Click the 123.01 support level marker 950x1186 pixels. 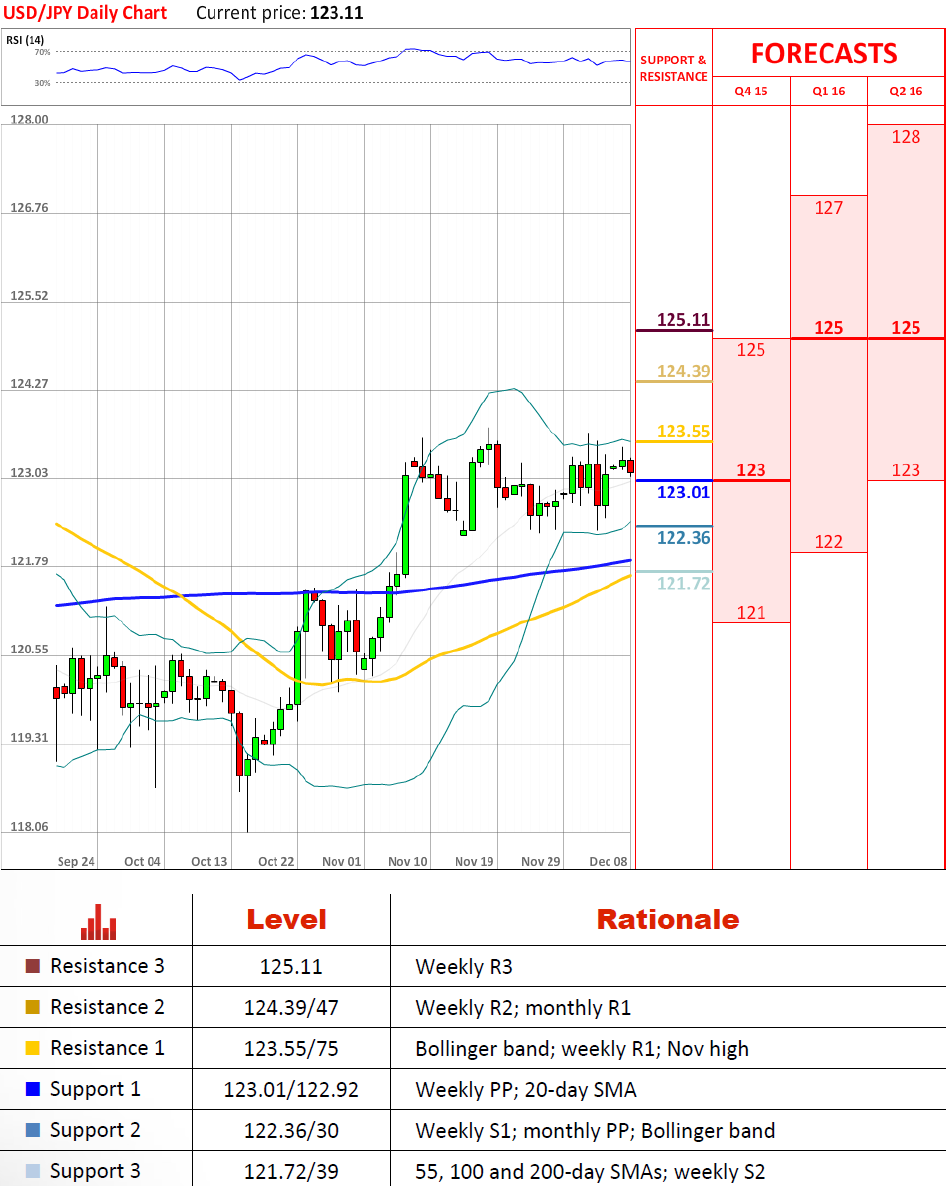pos(683,492)
